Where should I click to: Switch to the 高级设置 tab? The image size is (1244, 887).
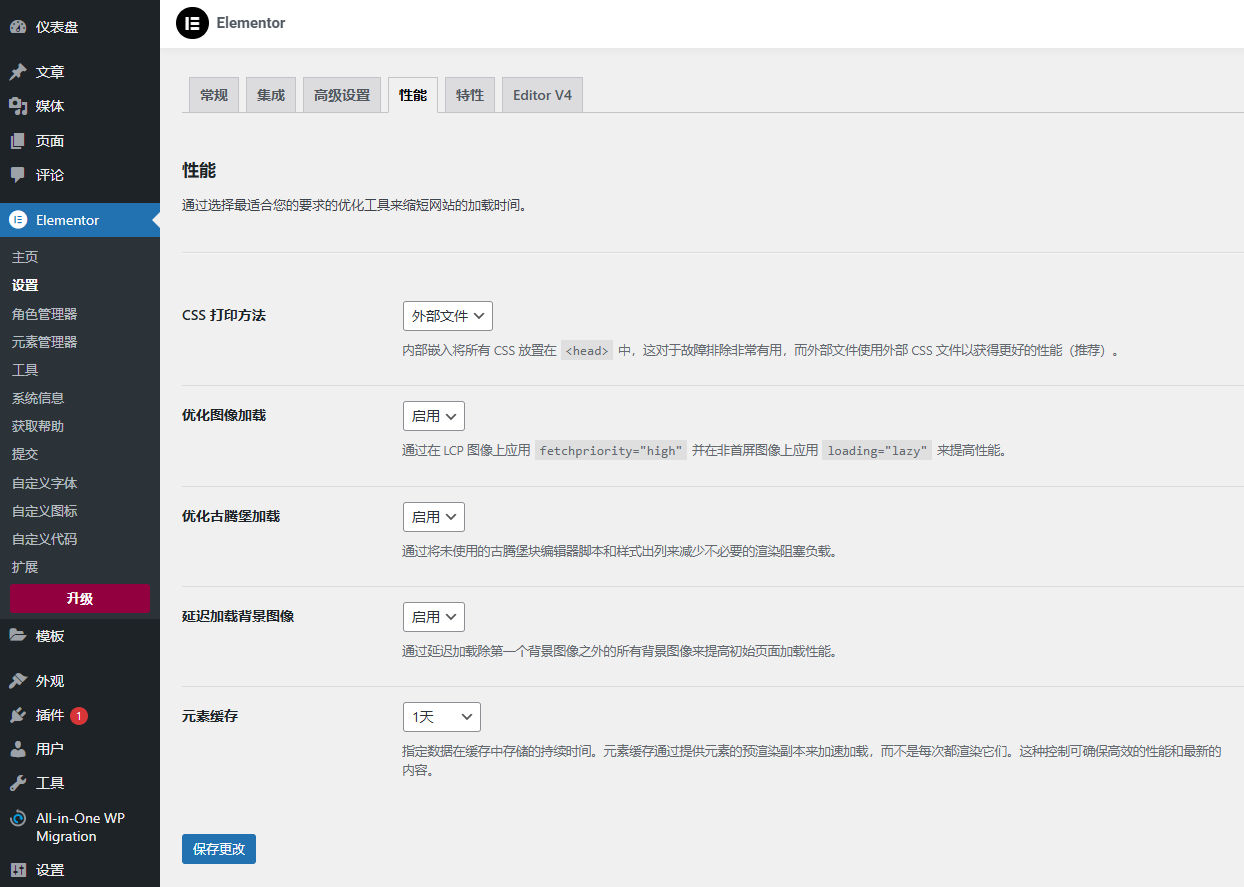click(341, 95)
